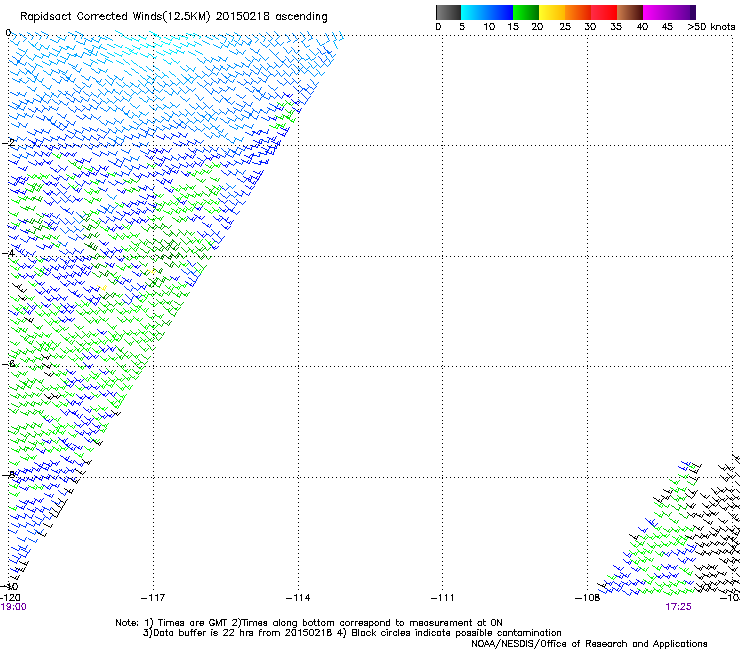The height and width of the screenshot is (650, 740).
Task: Select the purple 45-50 knots color band
Action: coord(682,12)
